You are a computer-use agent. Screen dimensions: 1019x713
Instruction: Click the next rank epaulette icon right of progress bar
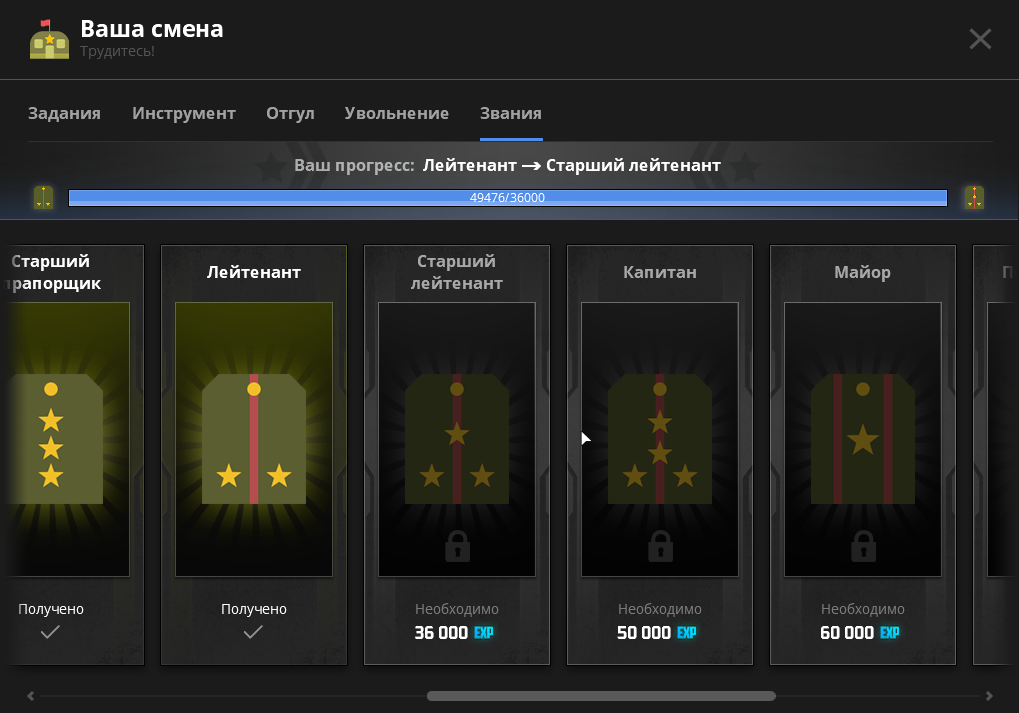point(974,197)
